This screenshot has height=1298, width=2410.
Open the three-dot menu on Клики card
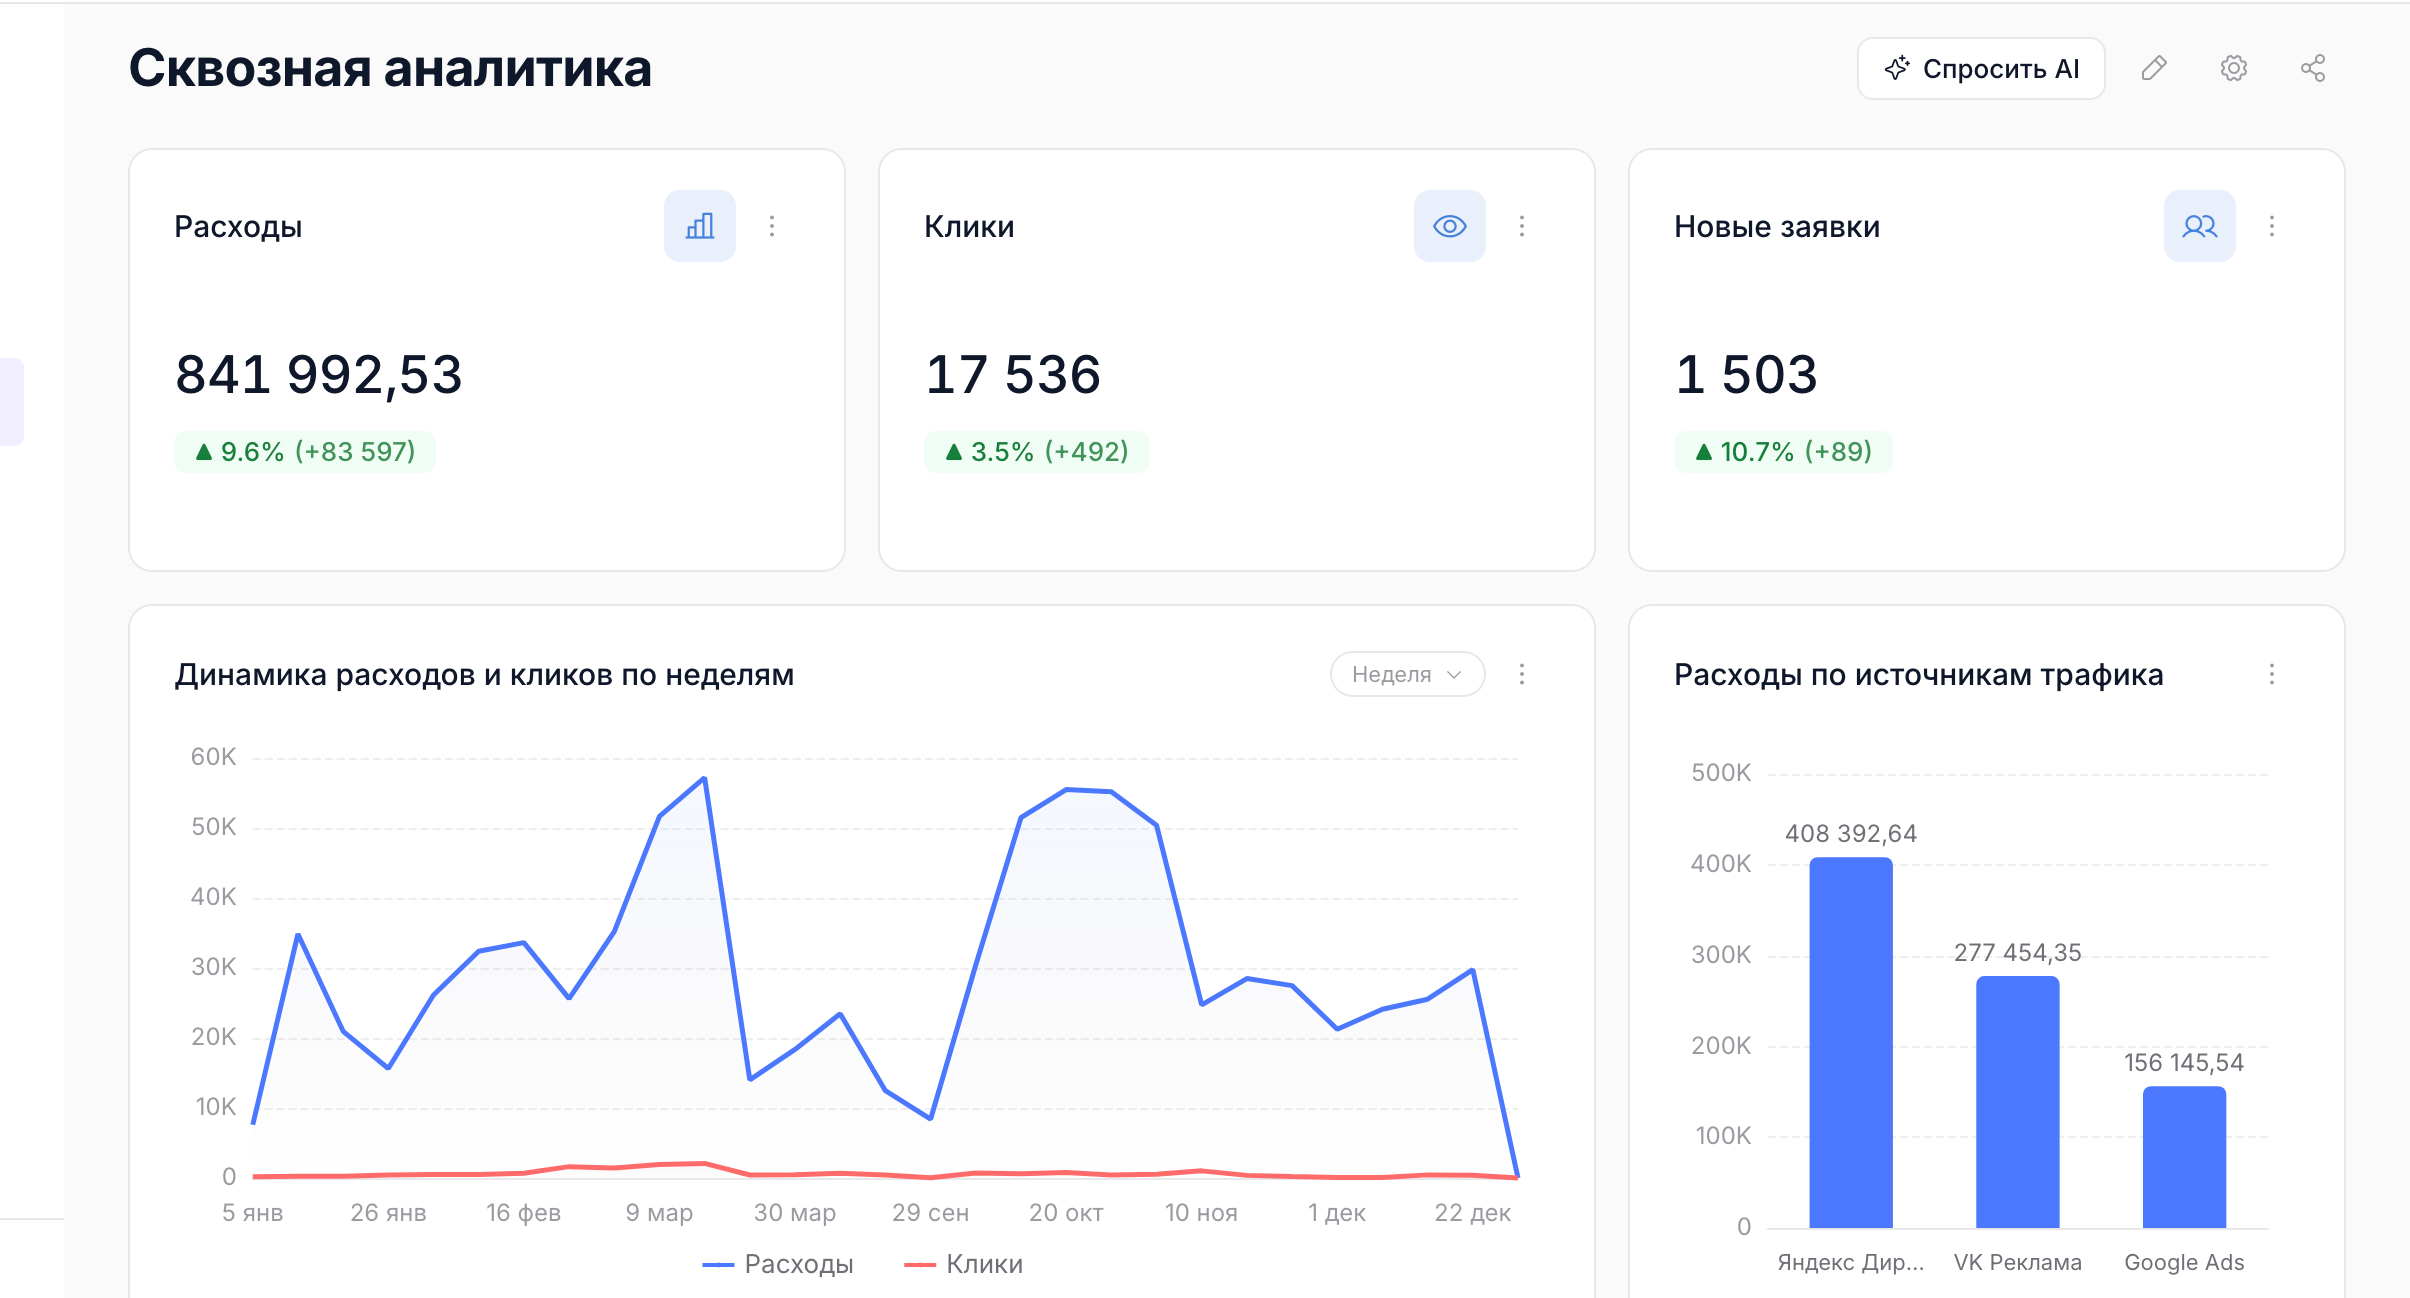[1522, 226]
